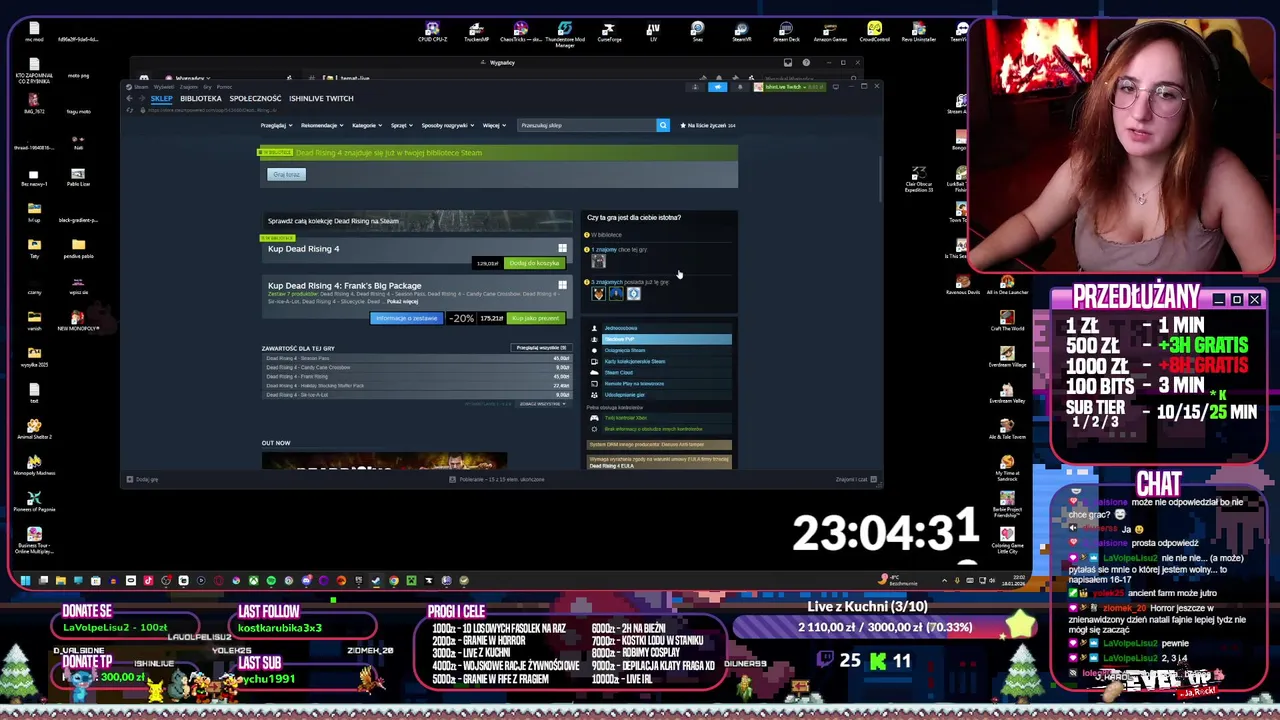Select the Dead Rising 4 - Frank Rising row
Screen dimensions: 1280x720
point(417,376)
